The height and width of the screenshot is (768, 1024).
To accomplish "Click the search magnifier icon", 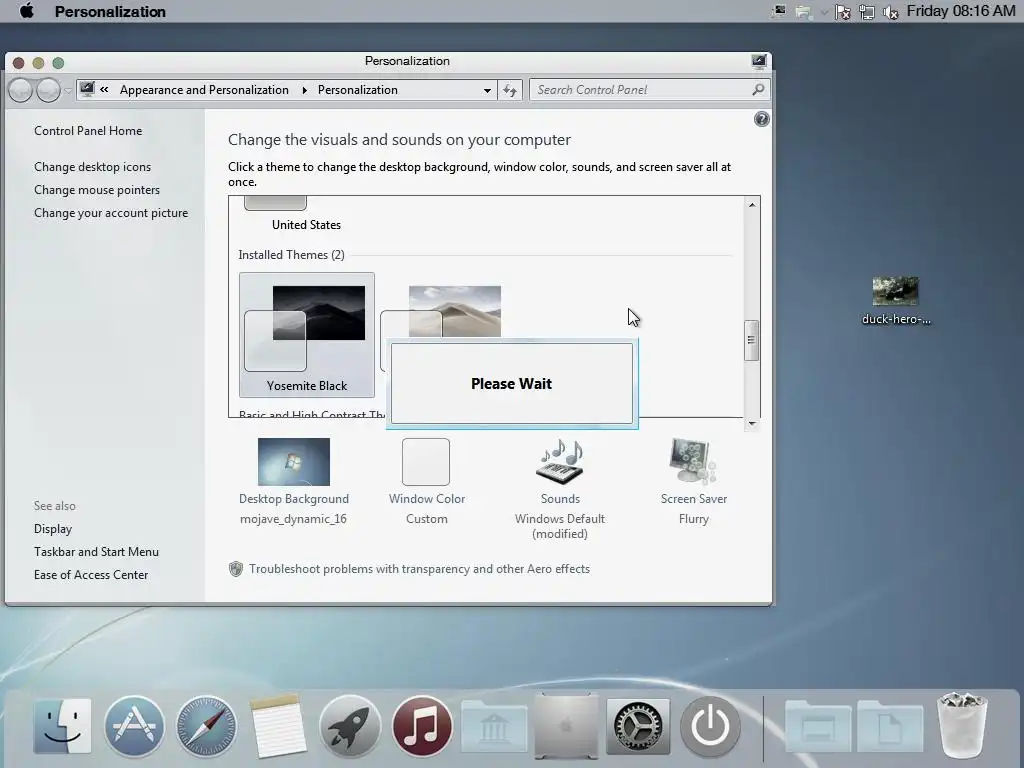I will (x=758, y=89).
